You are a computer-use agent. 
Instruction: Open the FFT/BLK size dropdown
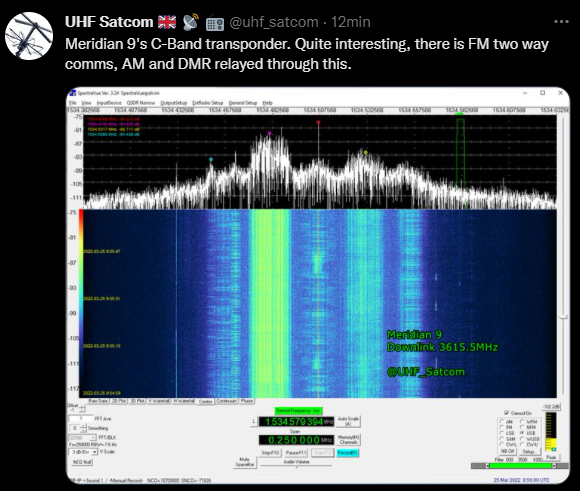click(x=82, y=438)
